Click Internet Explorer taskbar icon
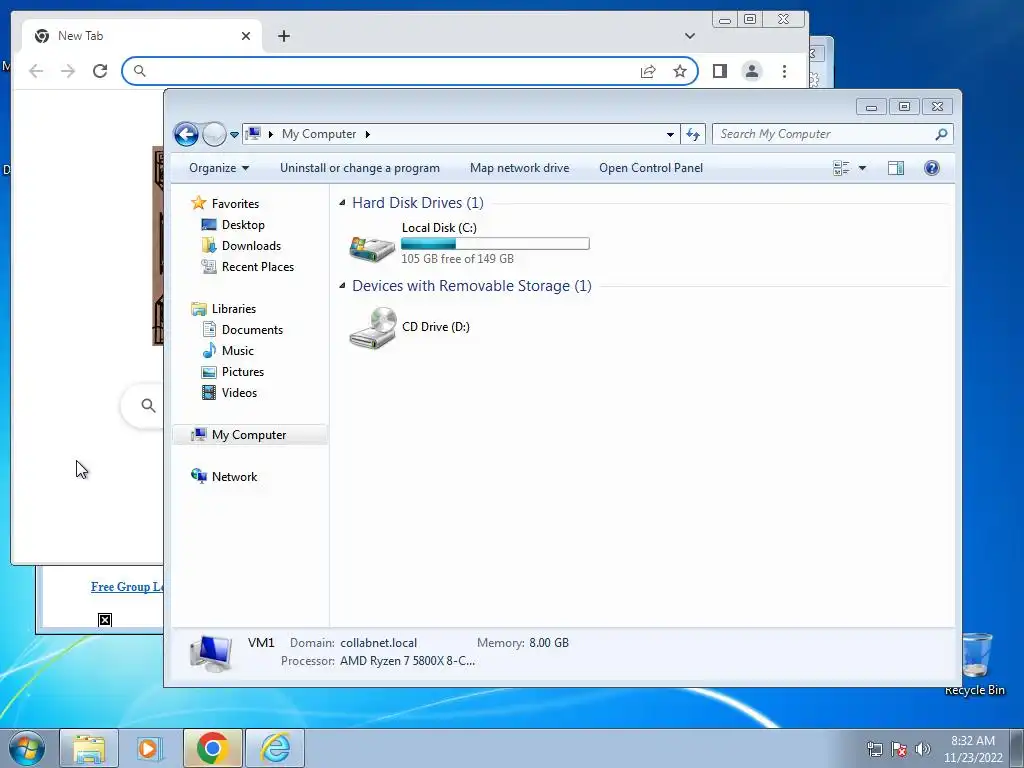The image size is (1024, 768). click(x=275, y=748)
